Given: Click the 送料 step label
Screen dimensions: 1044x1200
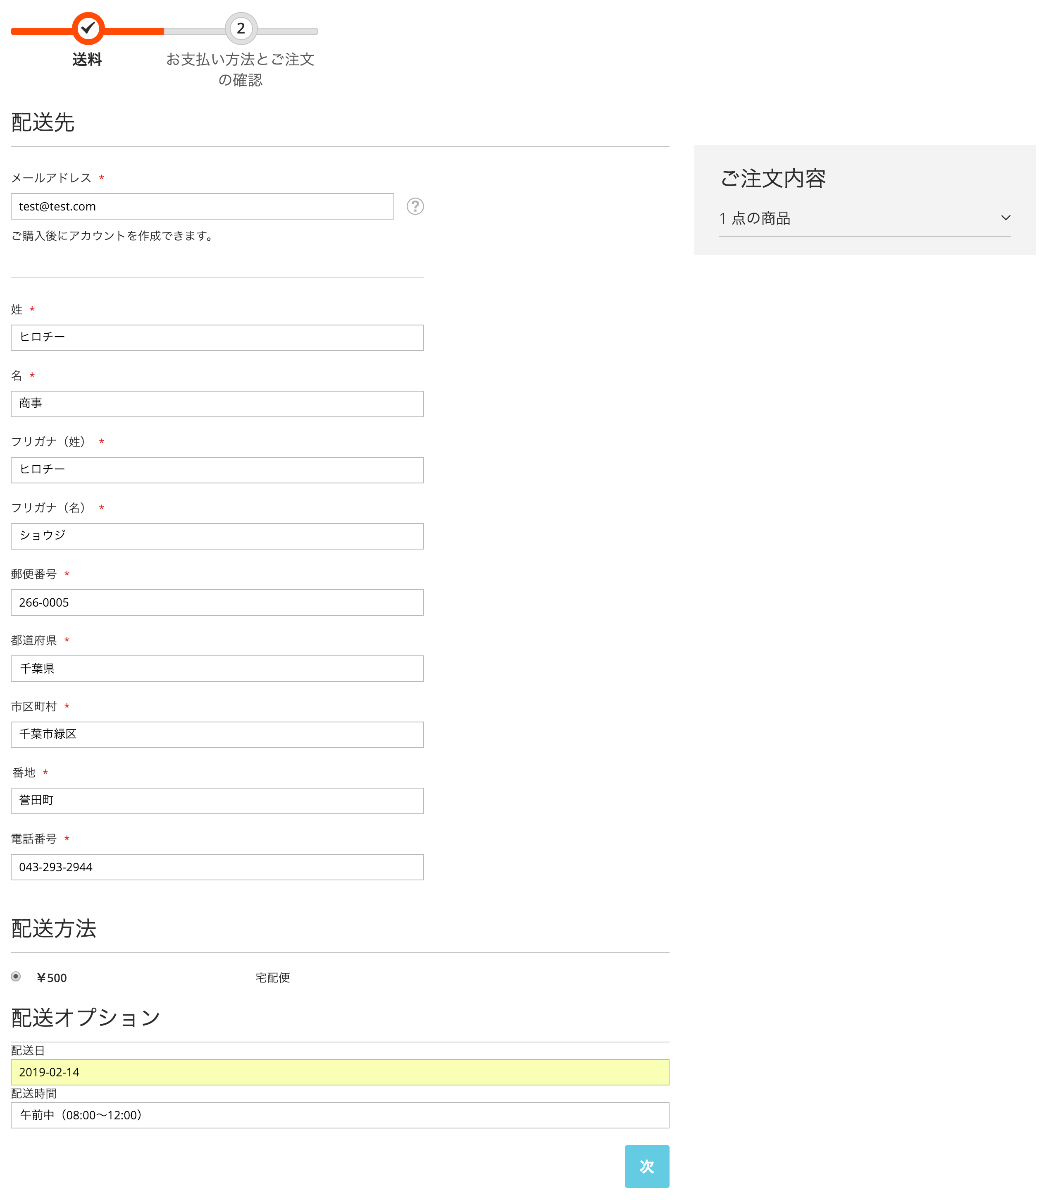Looking at the screenshot, I should [88, 60].
